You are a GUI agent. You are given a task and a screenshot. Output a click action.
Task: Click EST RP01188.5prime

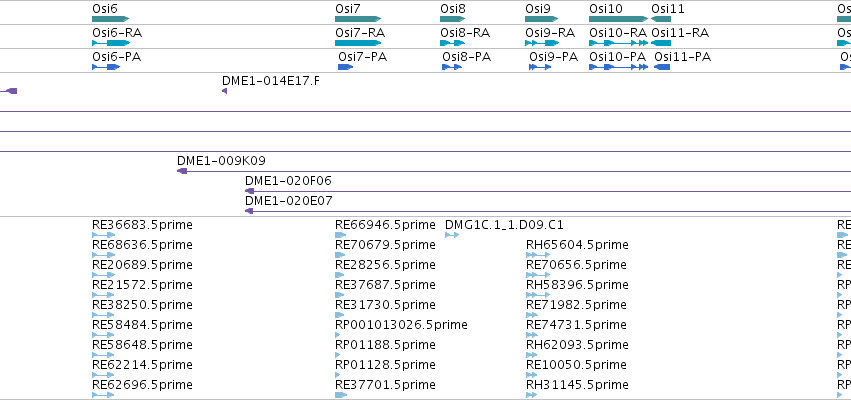pyautogui.click(x=338, y=355)
